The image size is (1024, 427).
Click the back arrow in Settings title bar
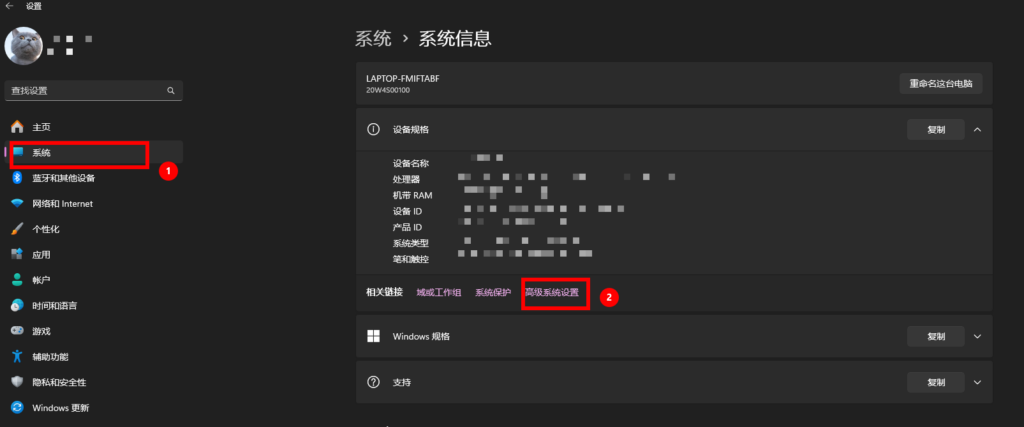9,6
